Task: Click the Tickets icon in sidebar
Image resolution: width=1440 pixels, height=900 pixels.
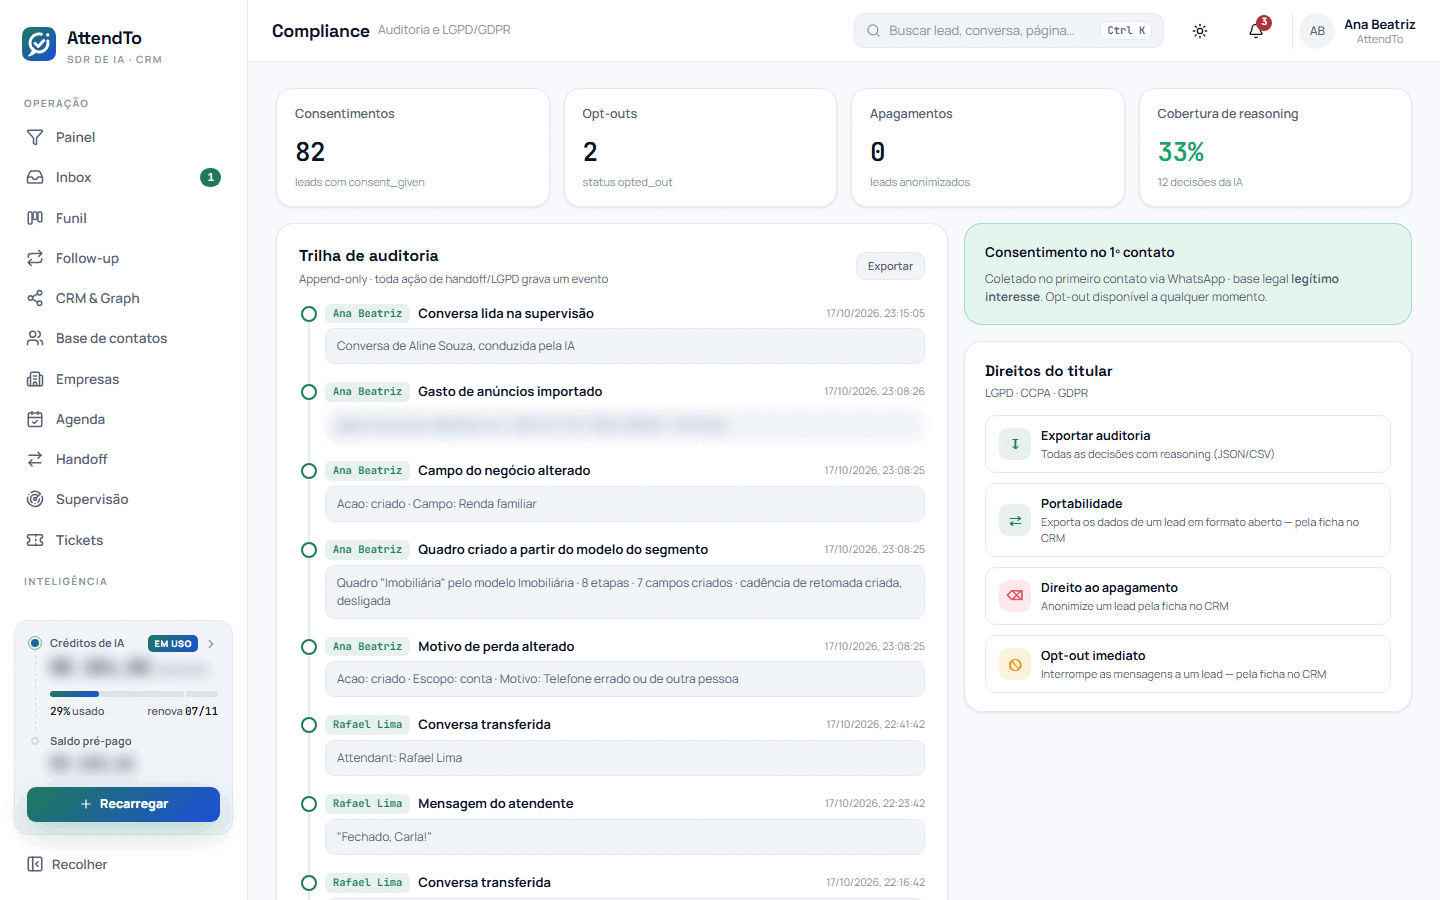Action: 35,540
